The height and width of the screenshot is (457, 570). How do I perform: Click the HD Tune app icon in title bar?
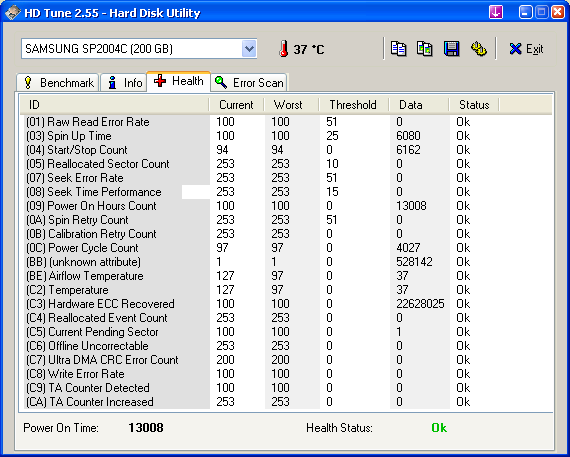(x=13, y=13)
